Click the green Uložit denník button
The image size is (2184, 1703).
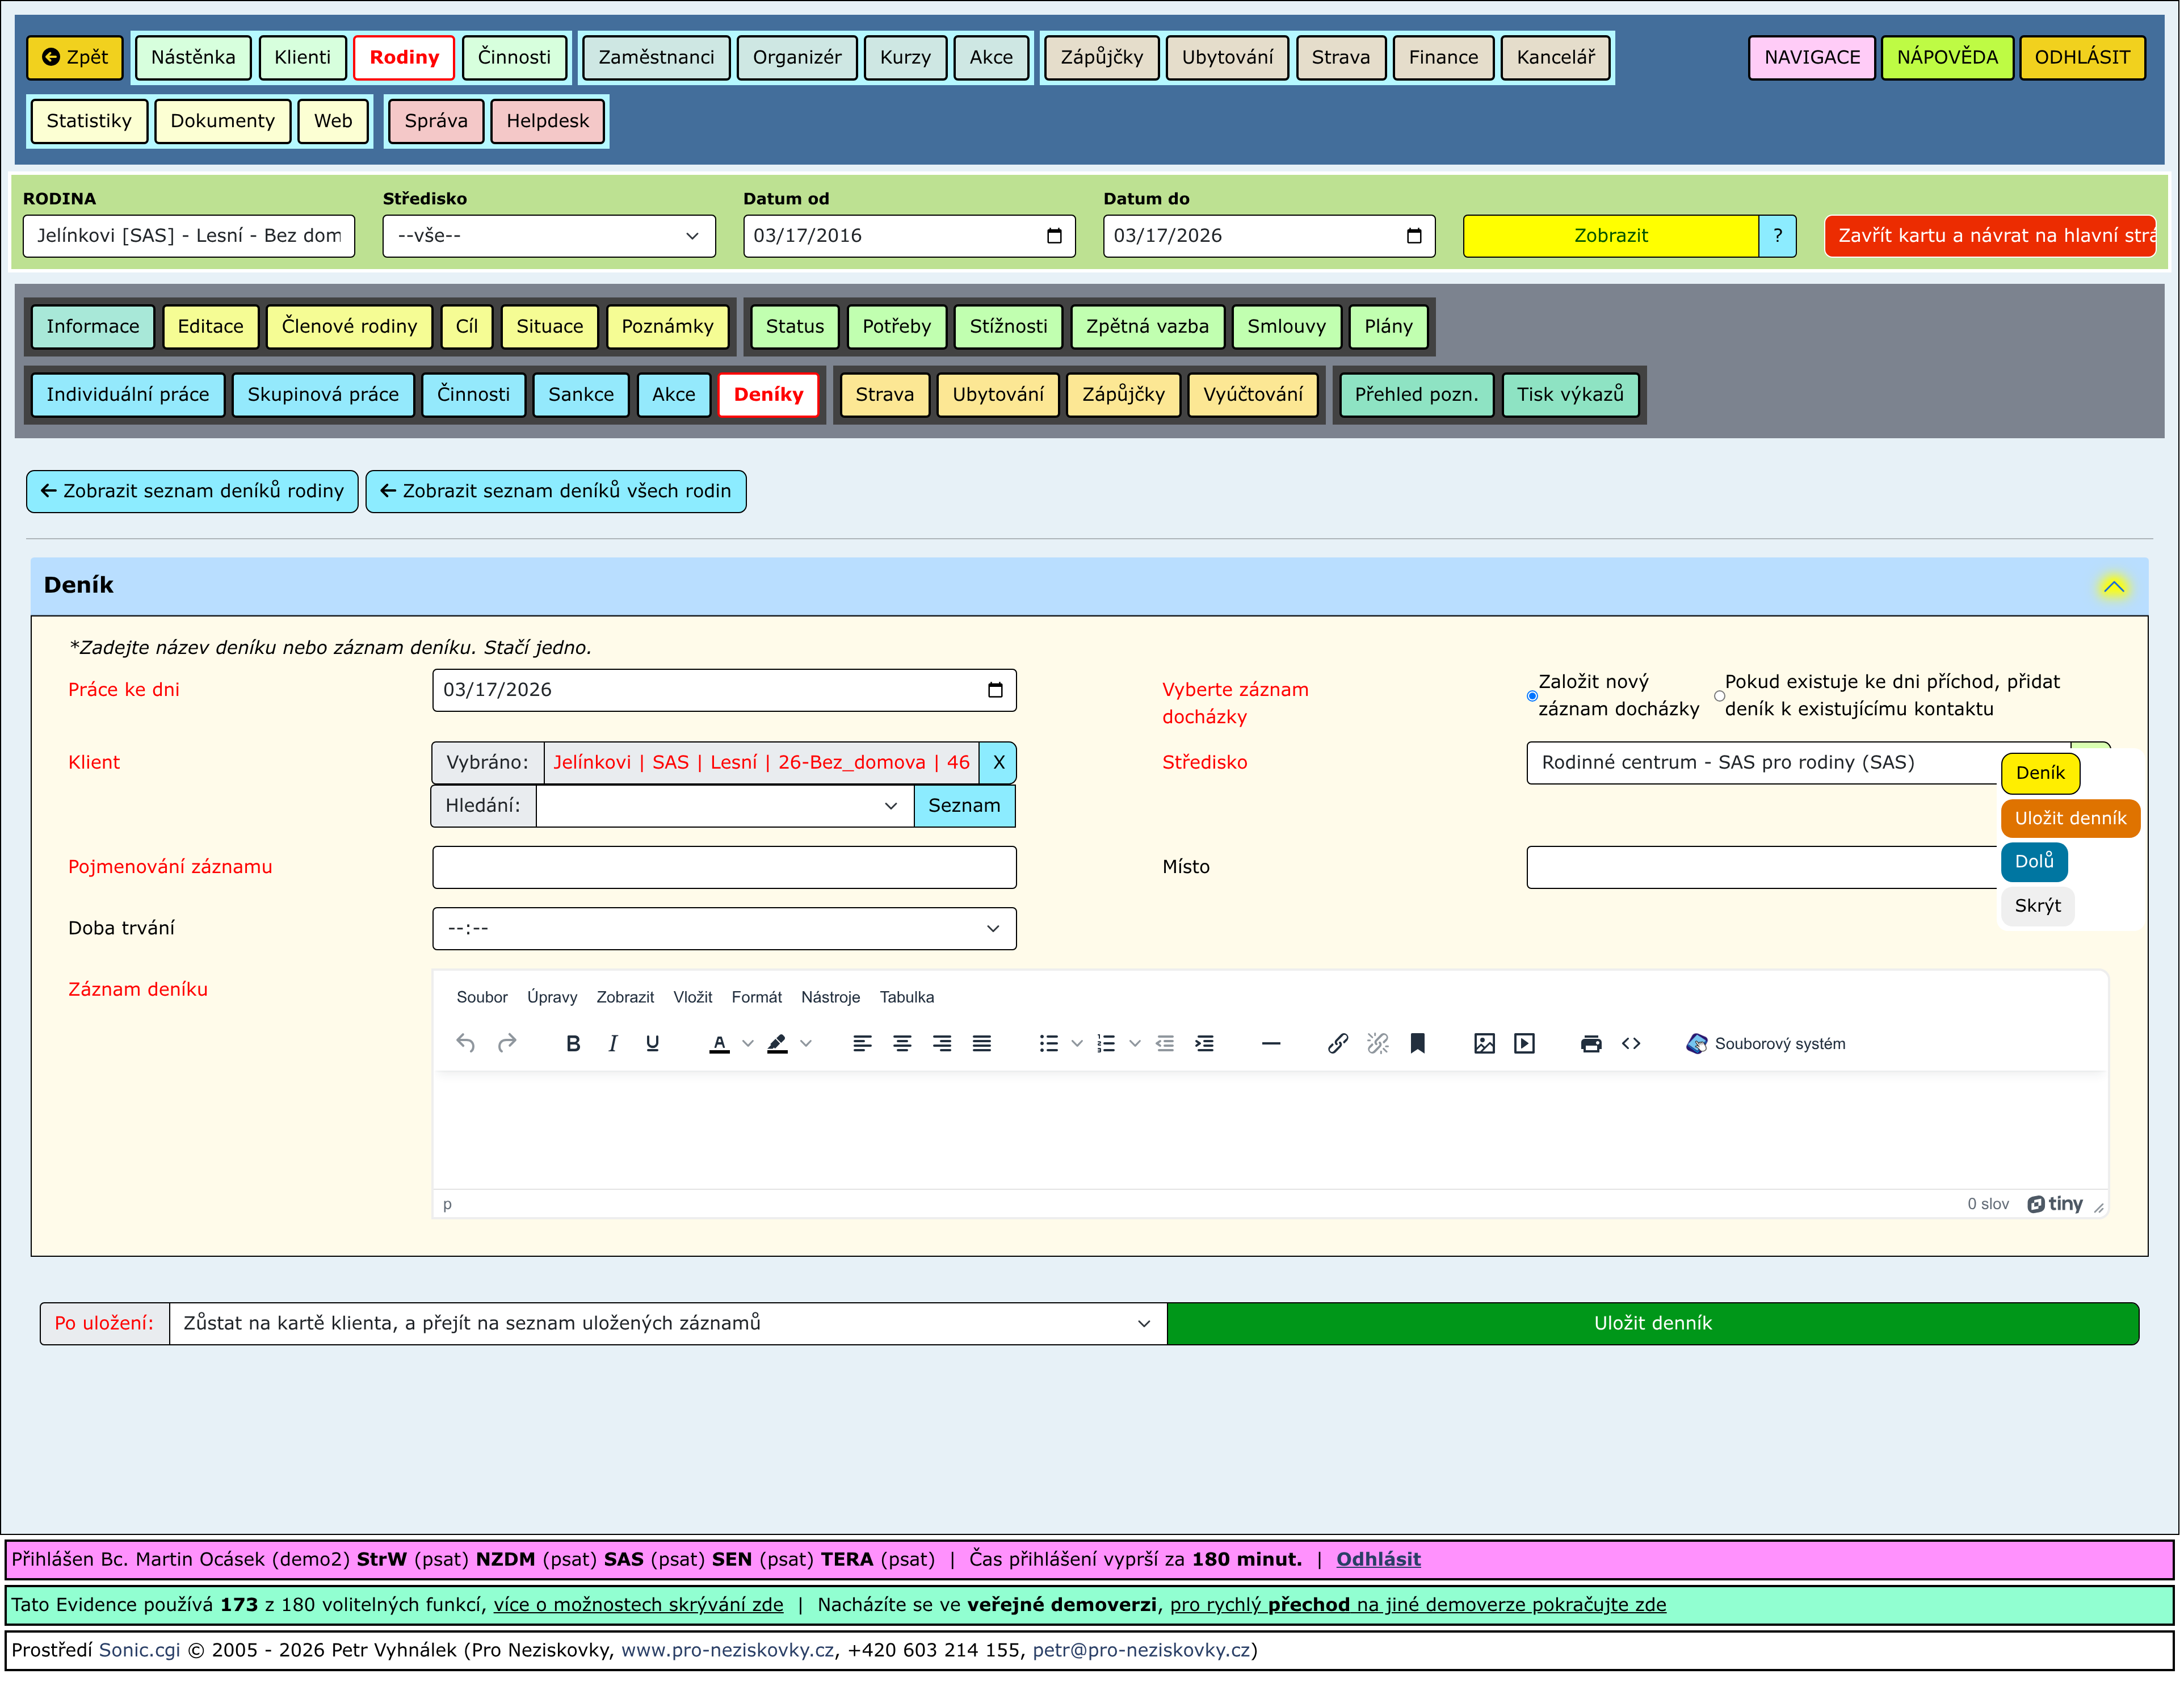(x=1652, y=1324)
